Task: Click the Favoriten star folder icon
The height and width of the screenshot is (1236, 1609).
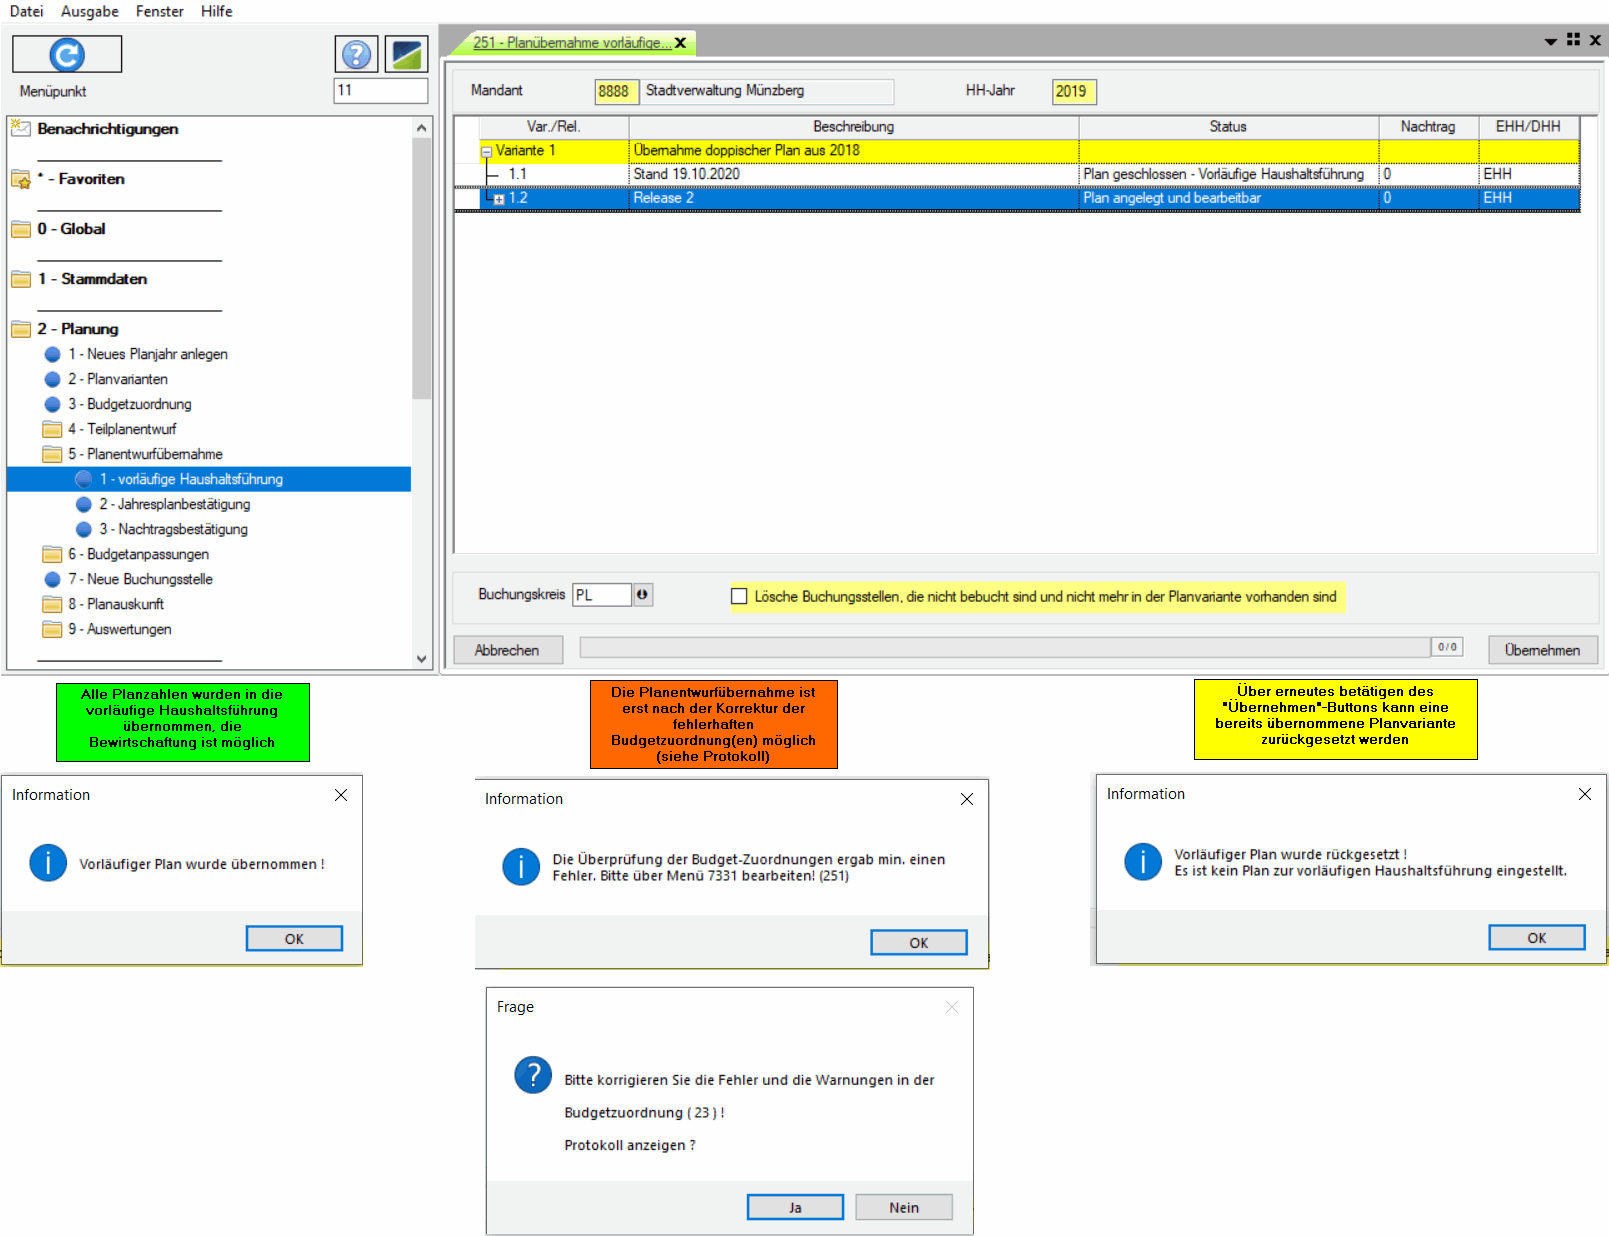Action: pos(21,179)
